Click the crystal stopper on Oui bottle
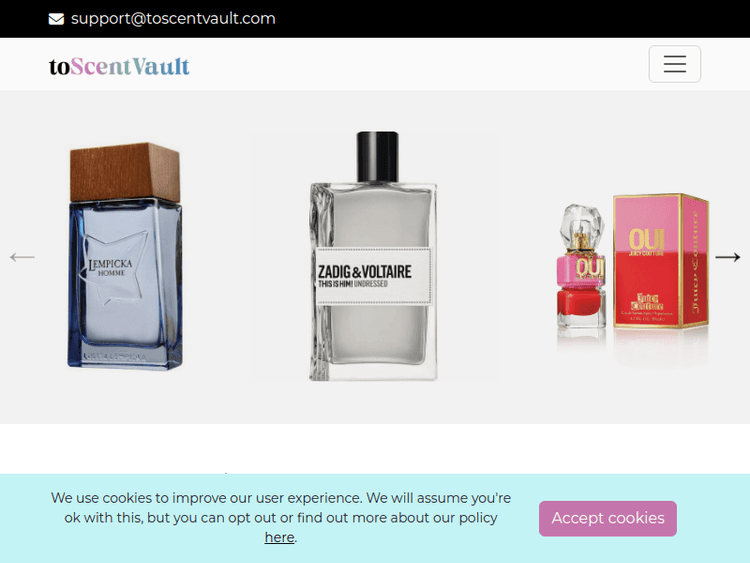This screenshot has width=750, height=563. click(x=582, y=222)
